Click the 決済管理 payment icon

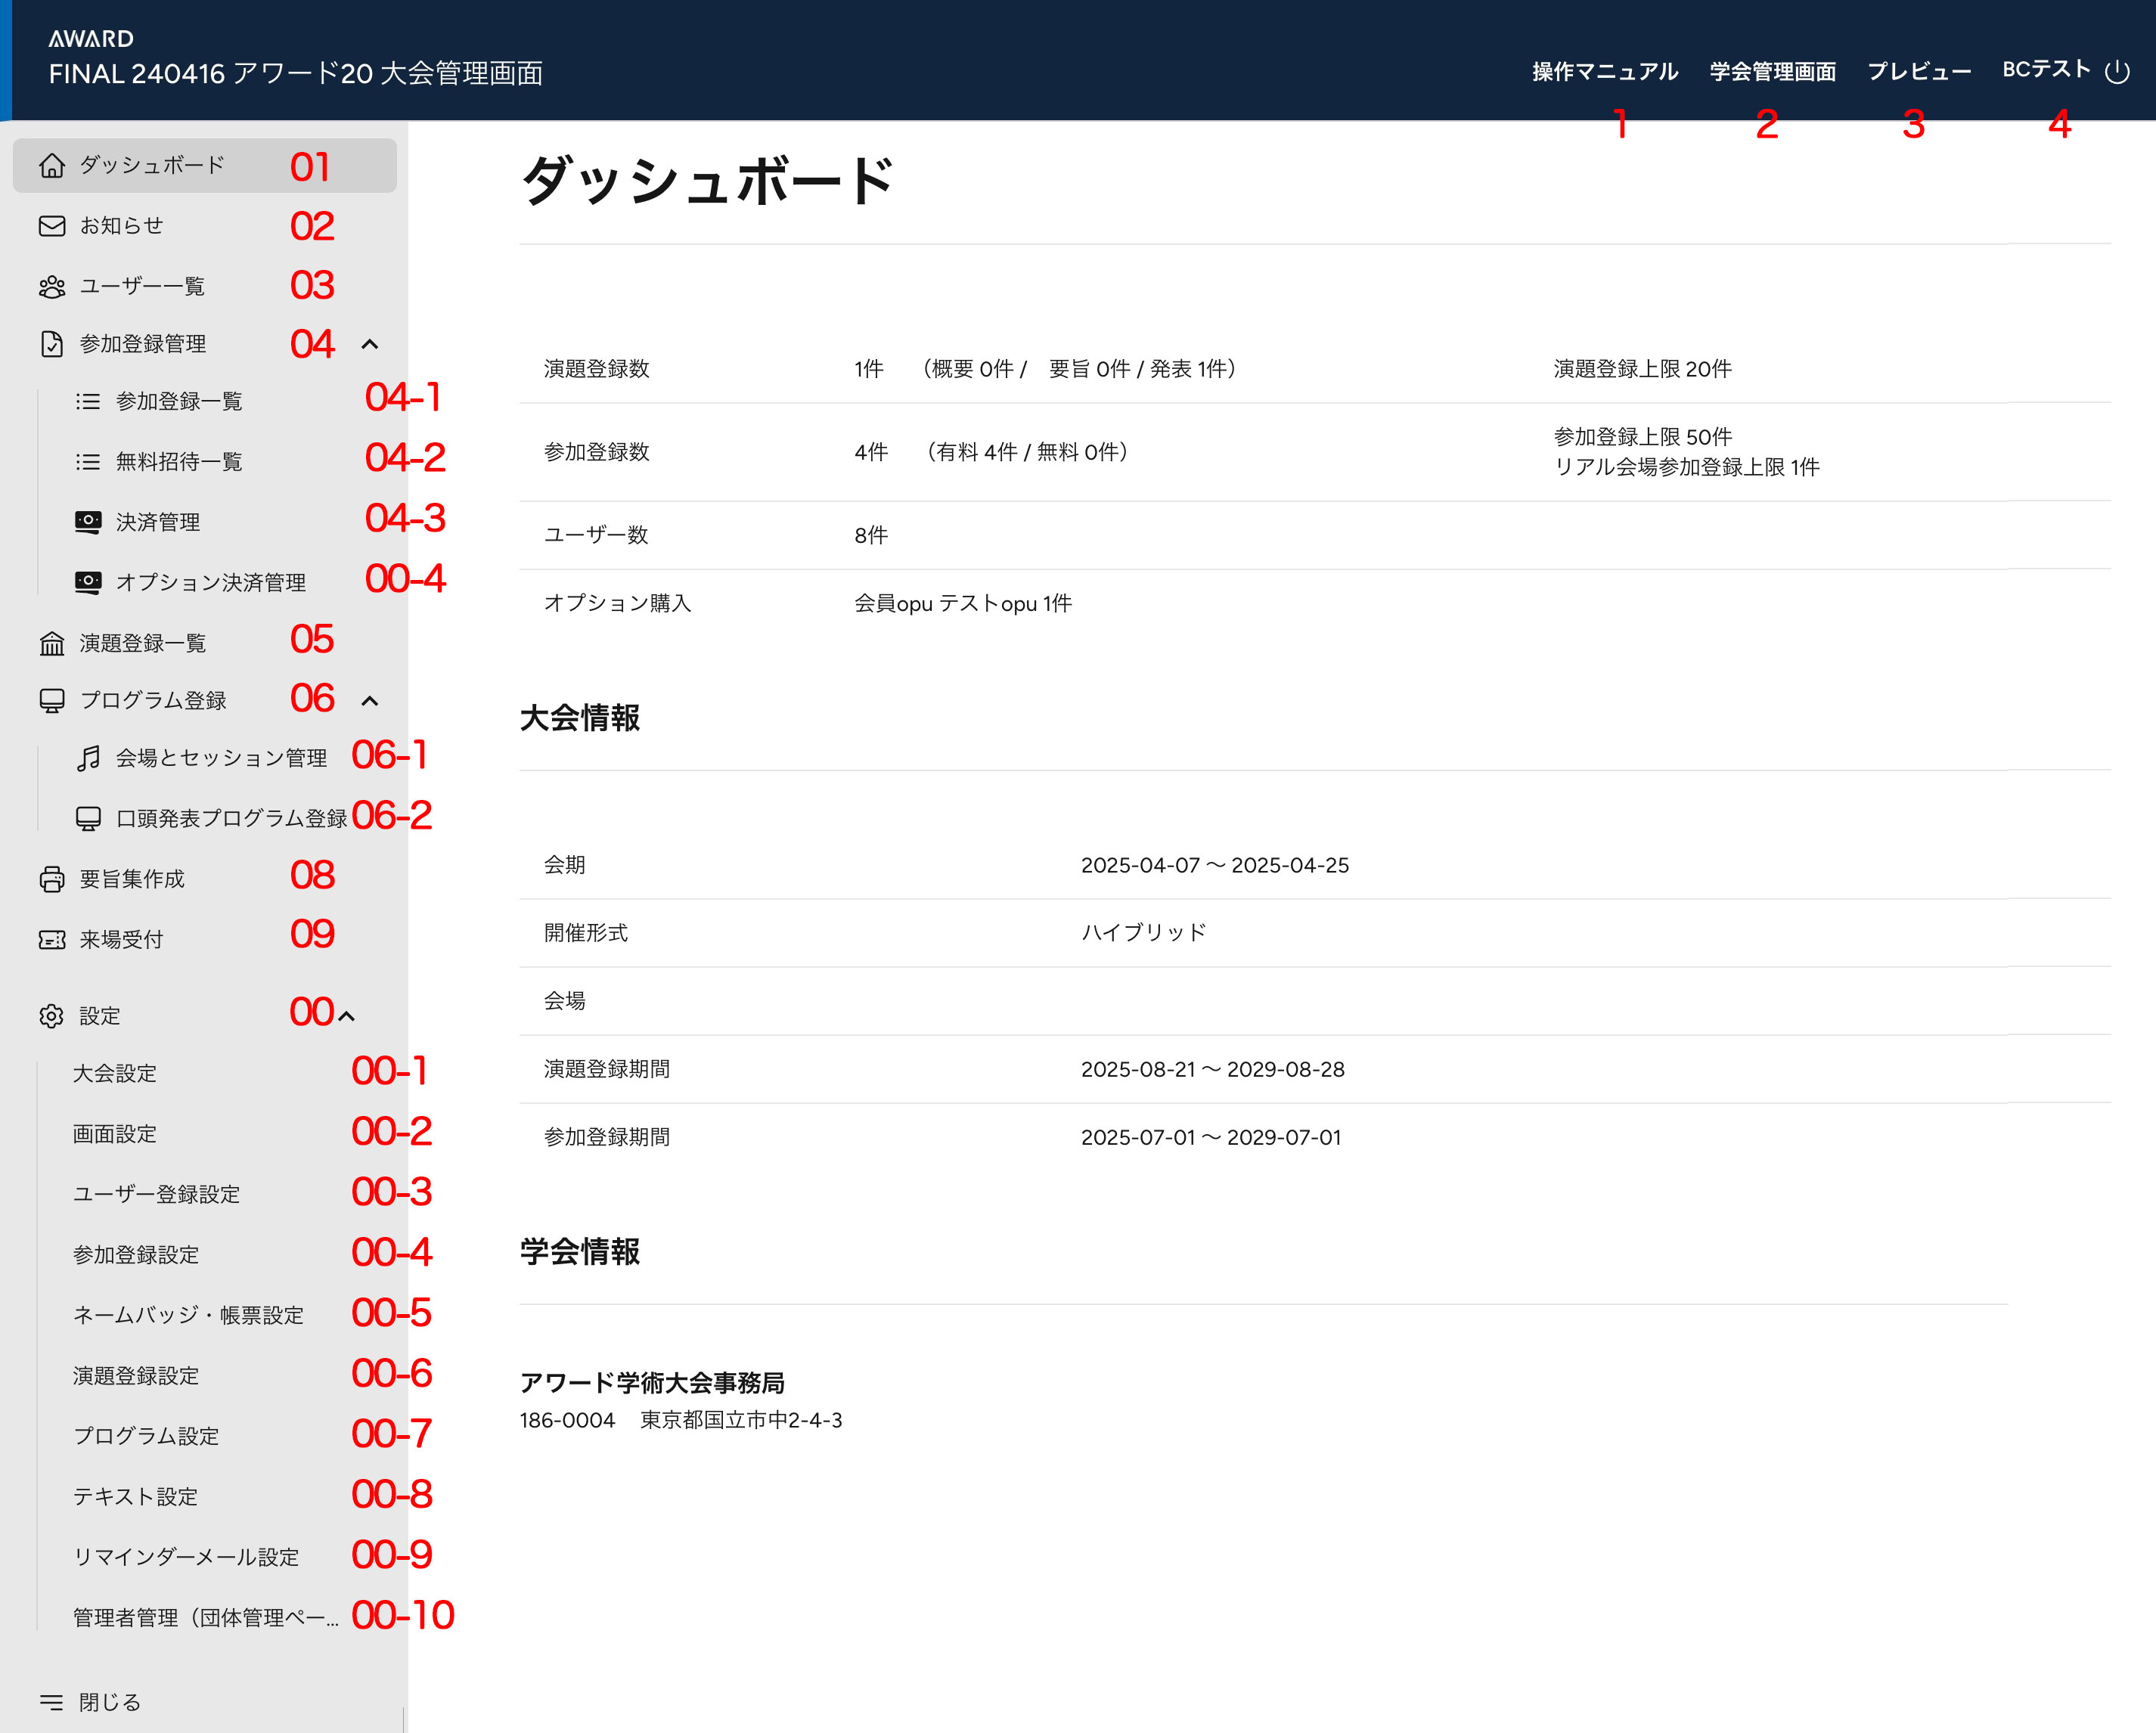point(88,522)
